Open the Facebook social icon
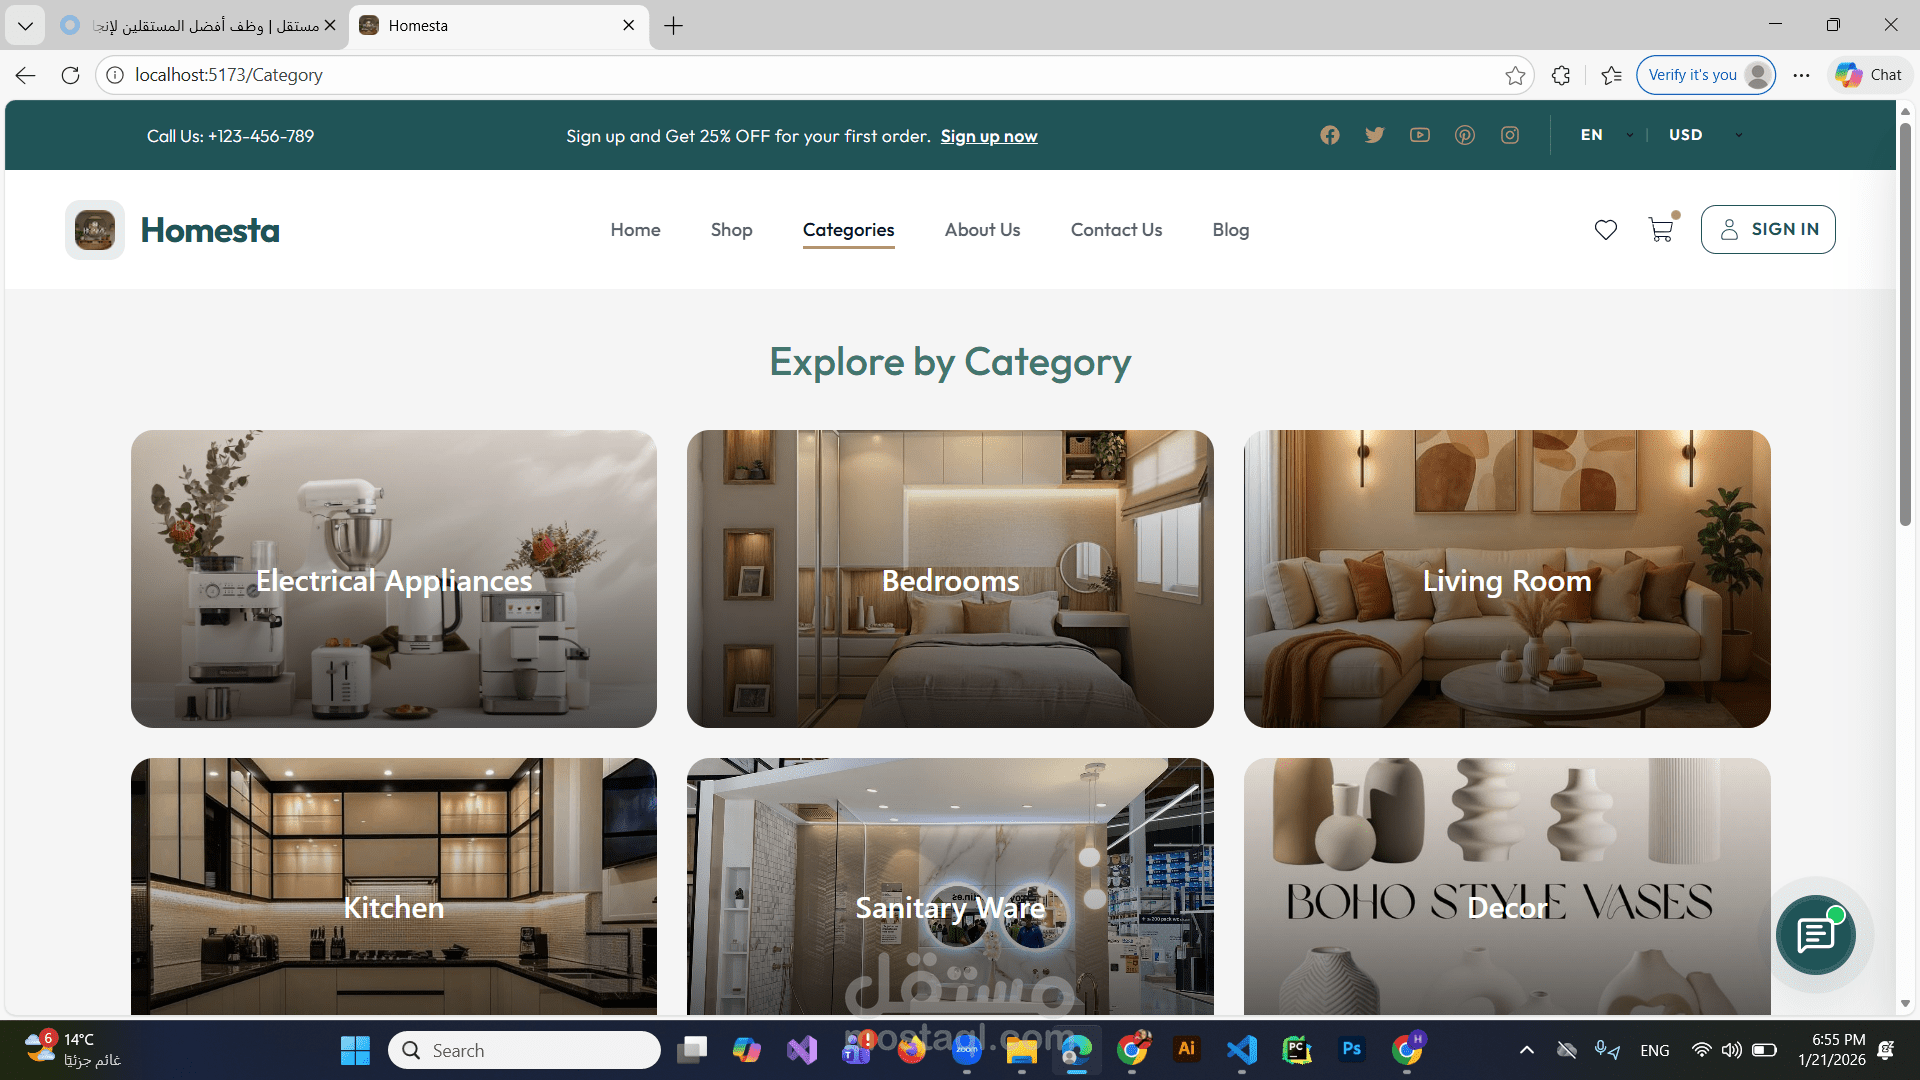1920x1080 pixels. [x=1329, y=135]
